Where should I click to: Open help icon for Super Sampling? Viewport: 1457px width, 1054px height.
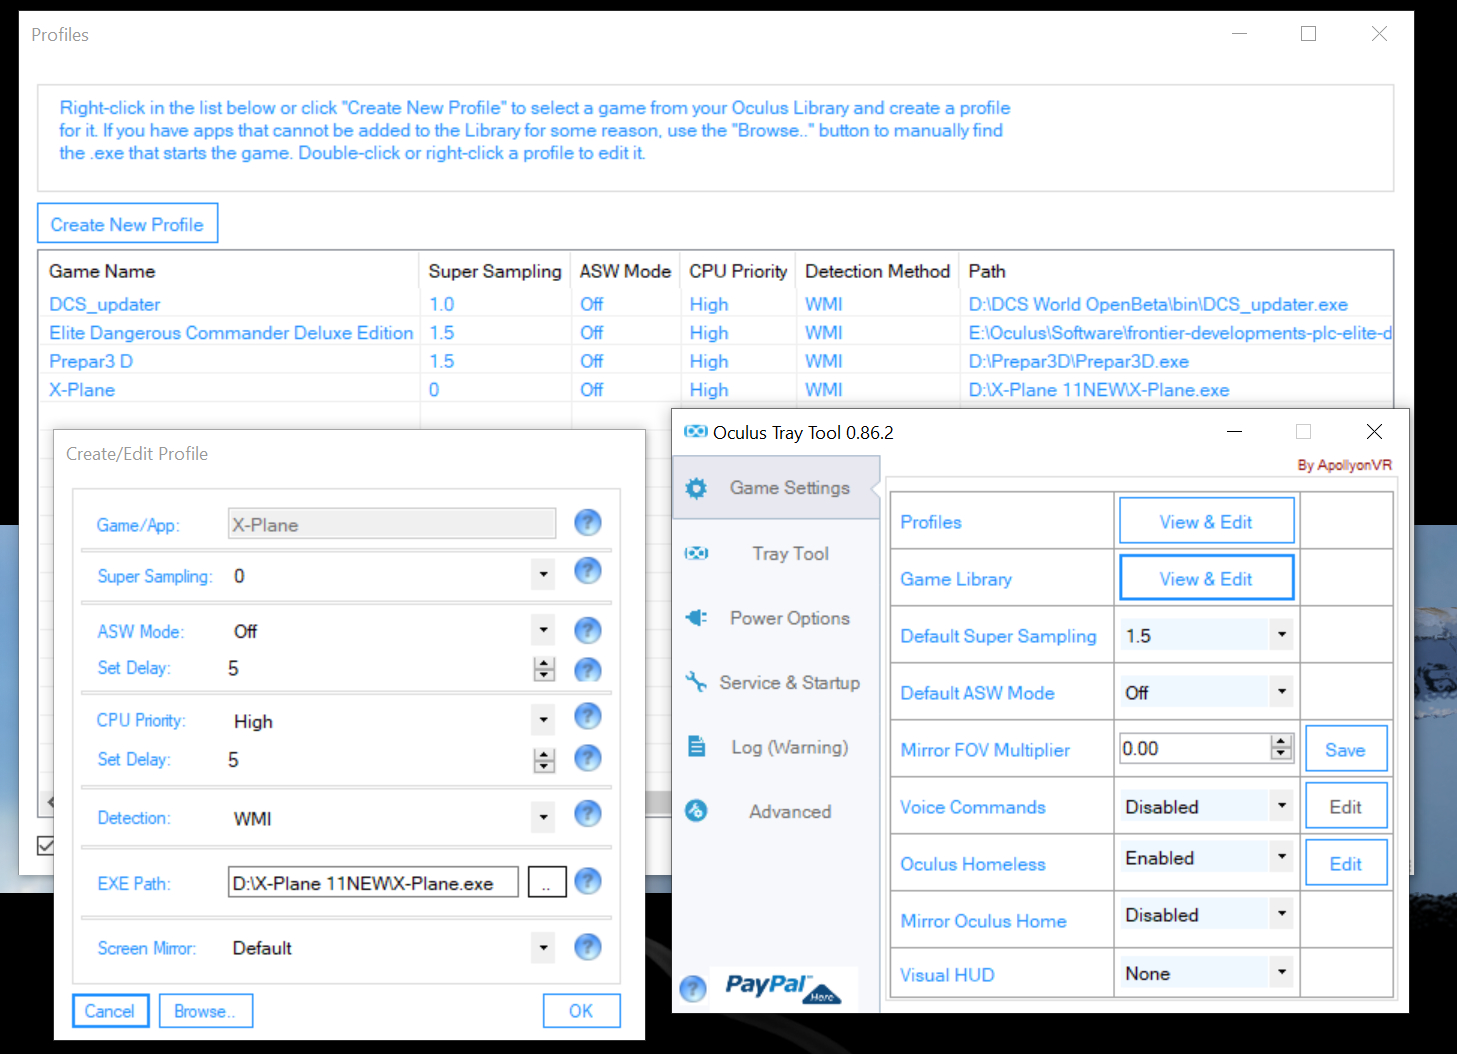coord(588,571)
